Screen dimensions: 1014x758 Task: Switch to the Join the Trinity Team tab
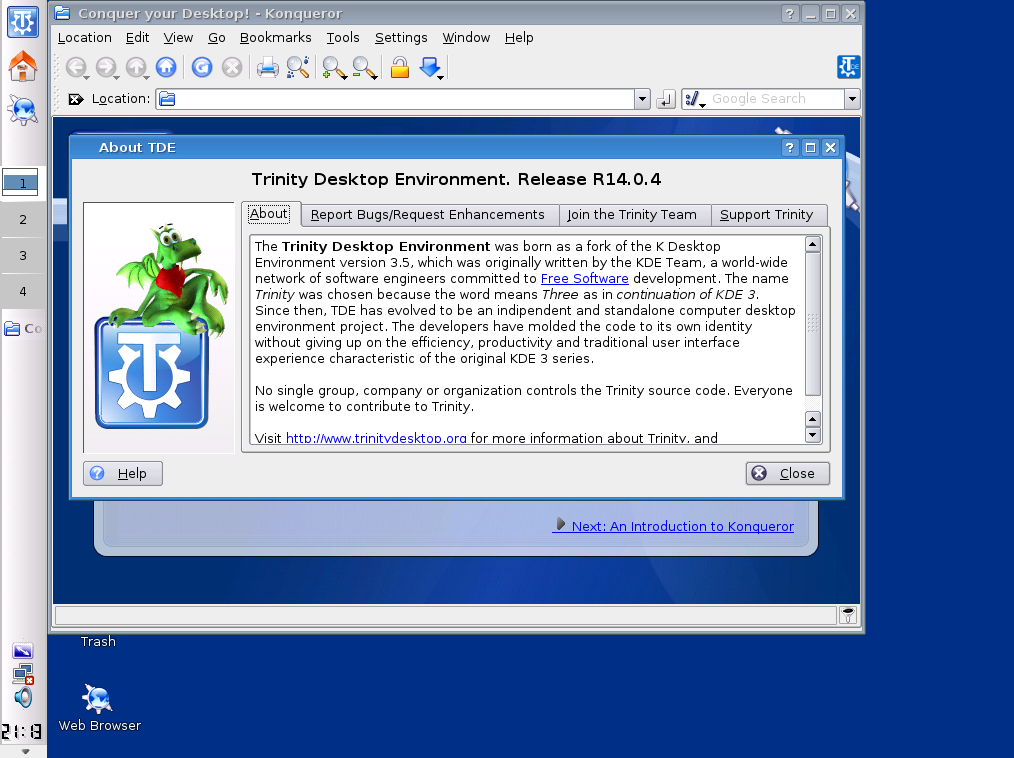point(634,215)
